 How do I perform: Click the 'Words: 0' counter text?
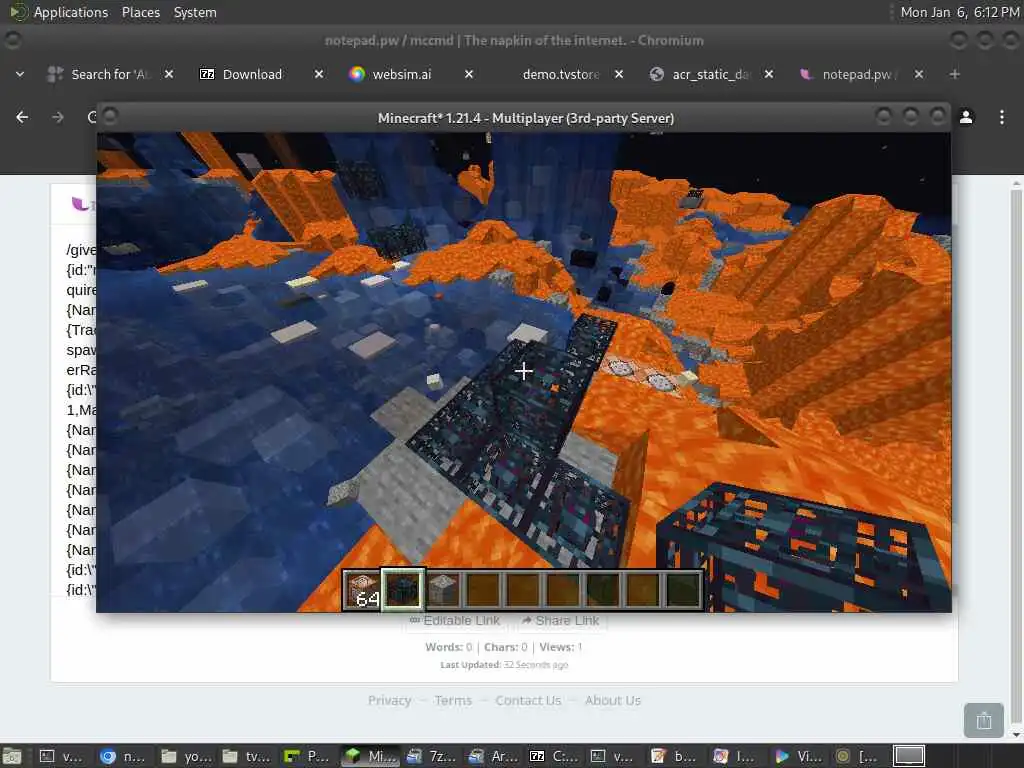pyautogui.click(x=448, y=647)
